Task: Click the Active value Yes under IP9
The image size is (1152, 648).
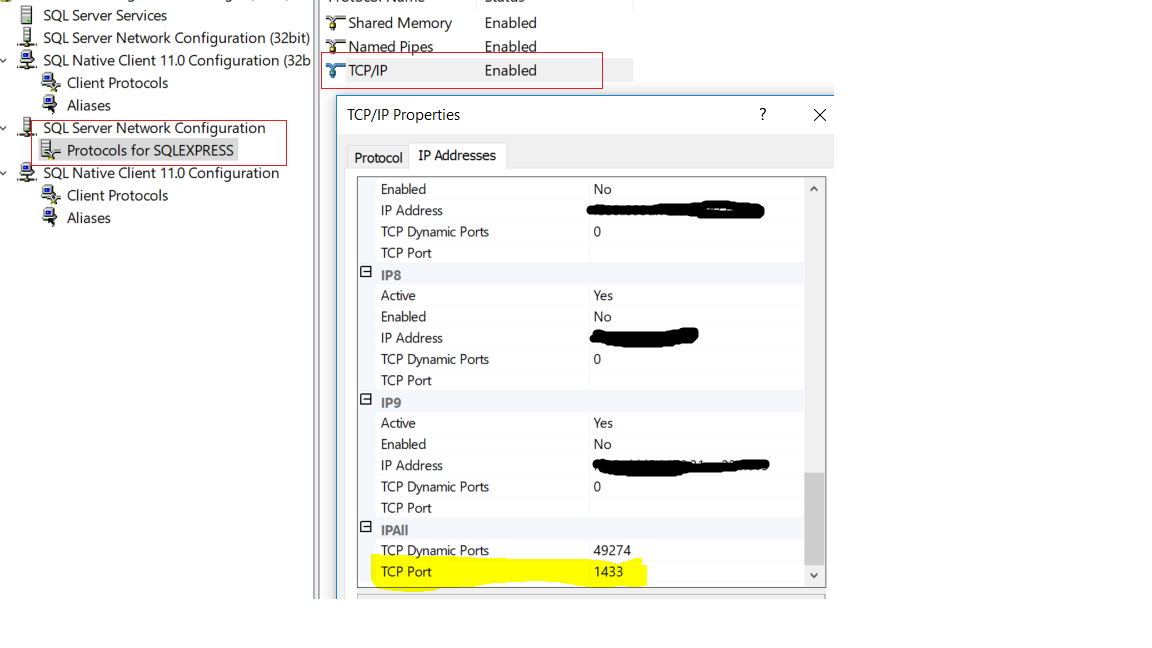Action: [603, 423]
